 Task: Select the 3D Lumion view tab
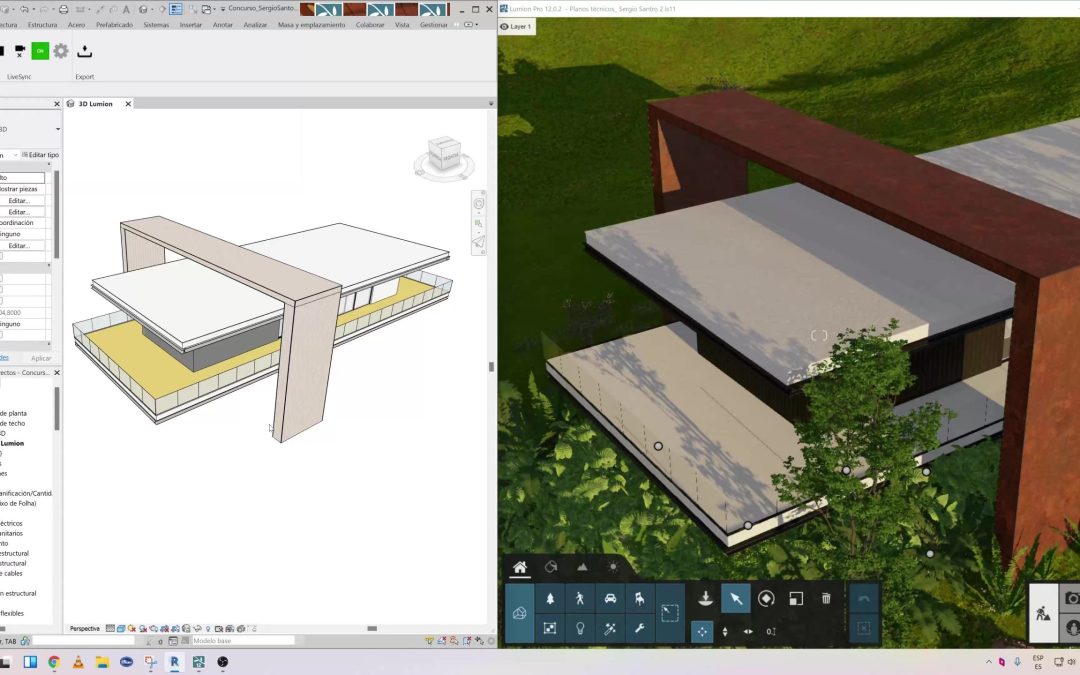[97, 103]
